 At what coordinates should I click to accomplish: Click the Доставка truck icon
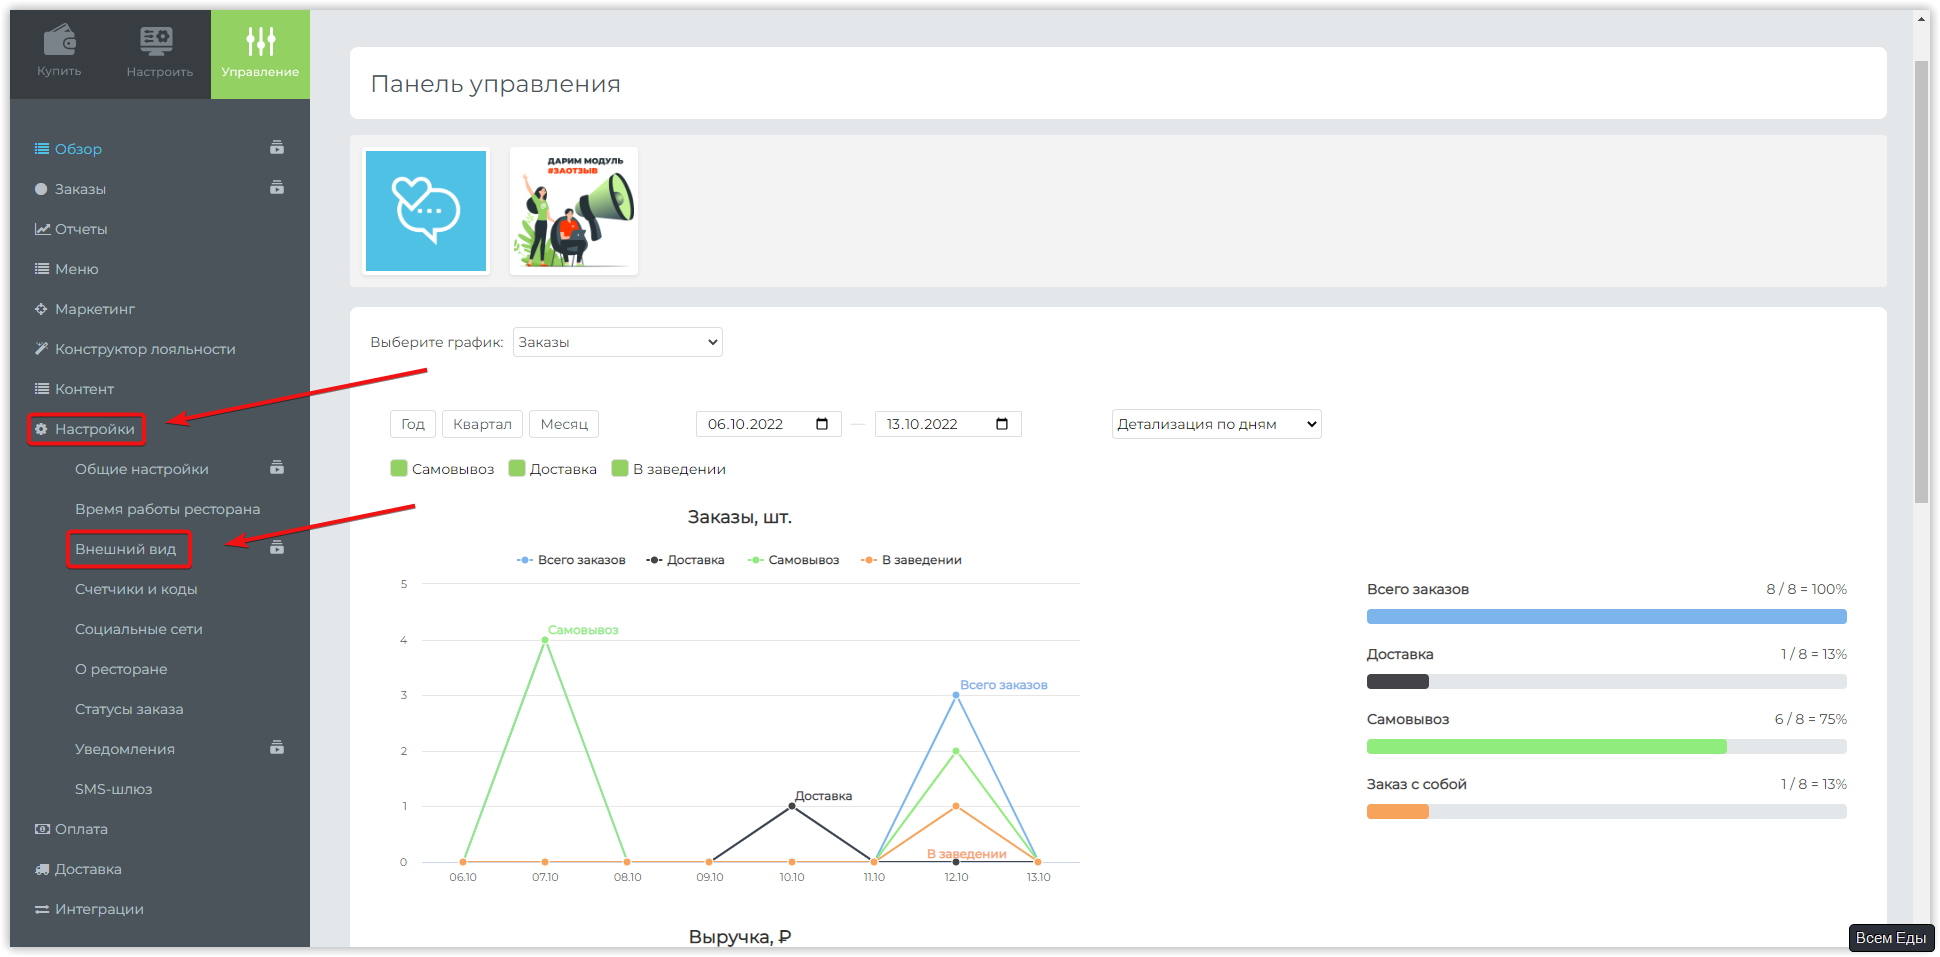point(42,869)
